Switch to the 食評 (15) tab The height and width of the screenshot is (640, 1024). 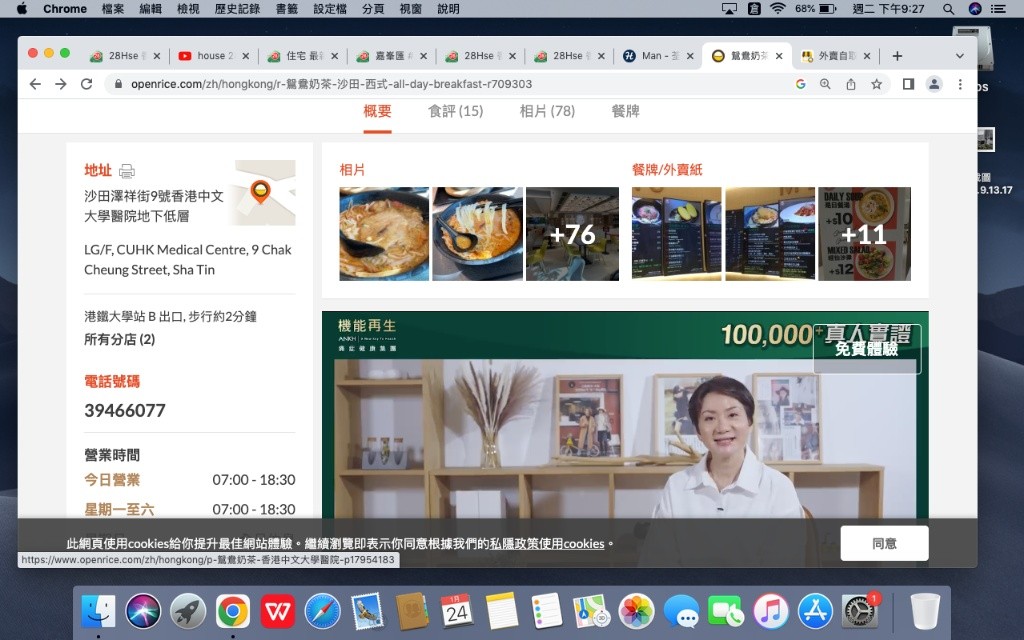pyautogui.click(x=456, y=111)
